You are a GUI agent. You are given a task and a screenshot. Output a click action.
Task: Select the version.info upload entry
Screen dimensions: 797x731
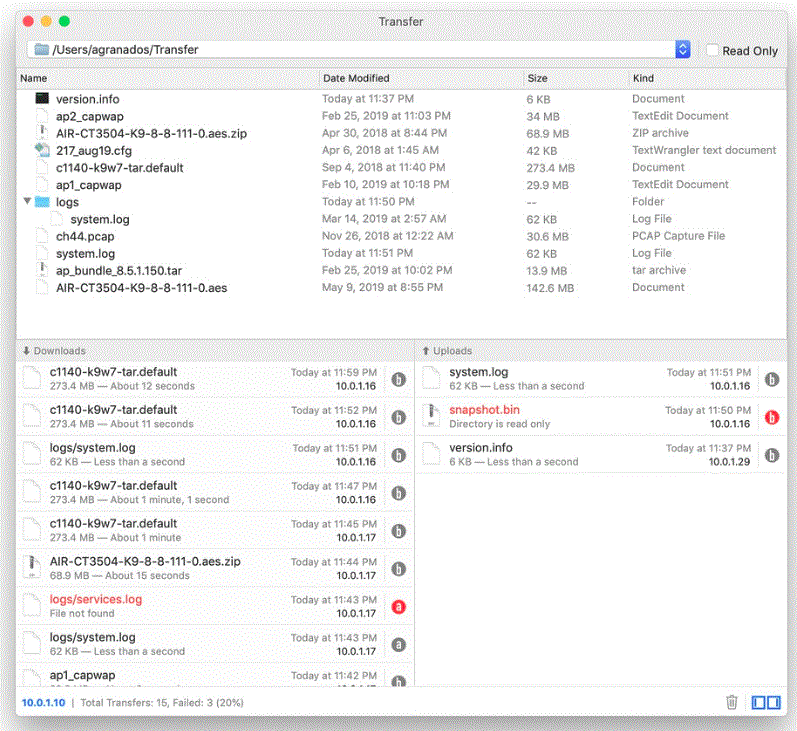pyautogui.click(x=601, y=455)
